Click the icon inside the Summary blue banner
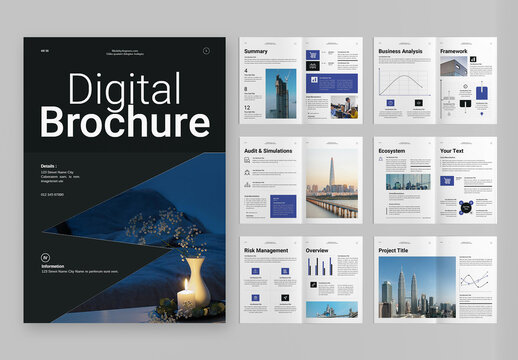This screenshot has width=518, height=360. [314, 80]
